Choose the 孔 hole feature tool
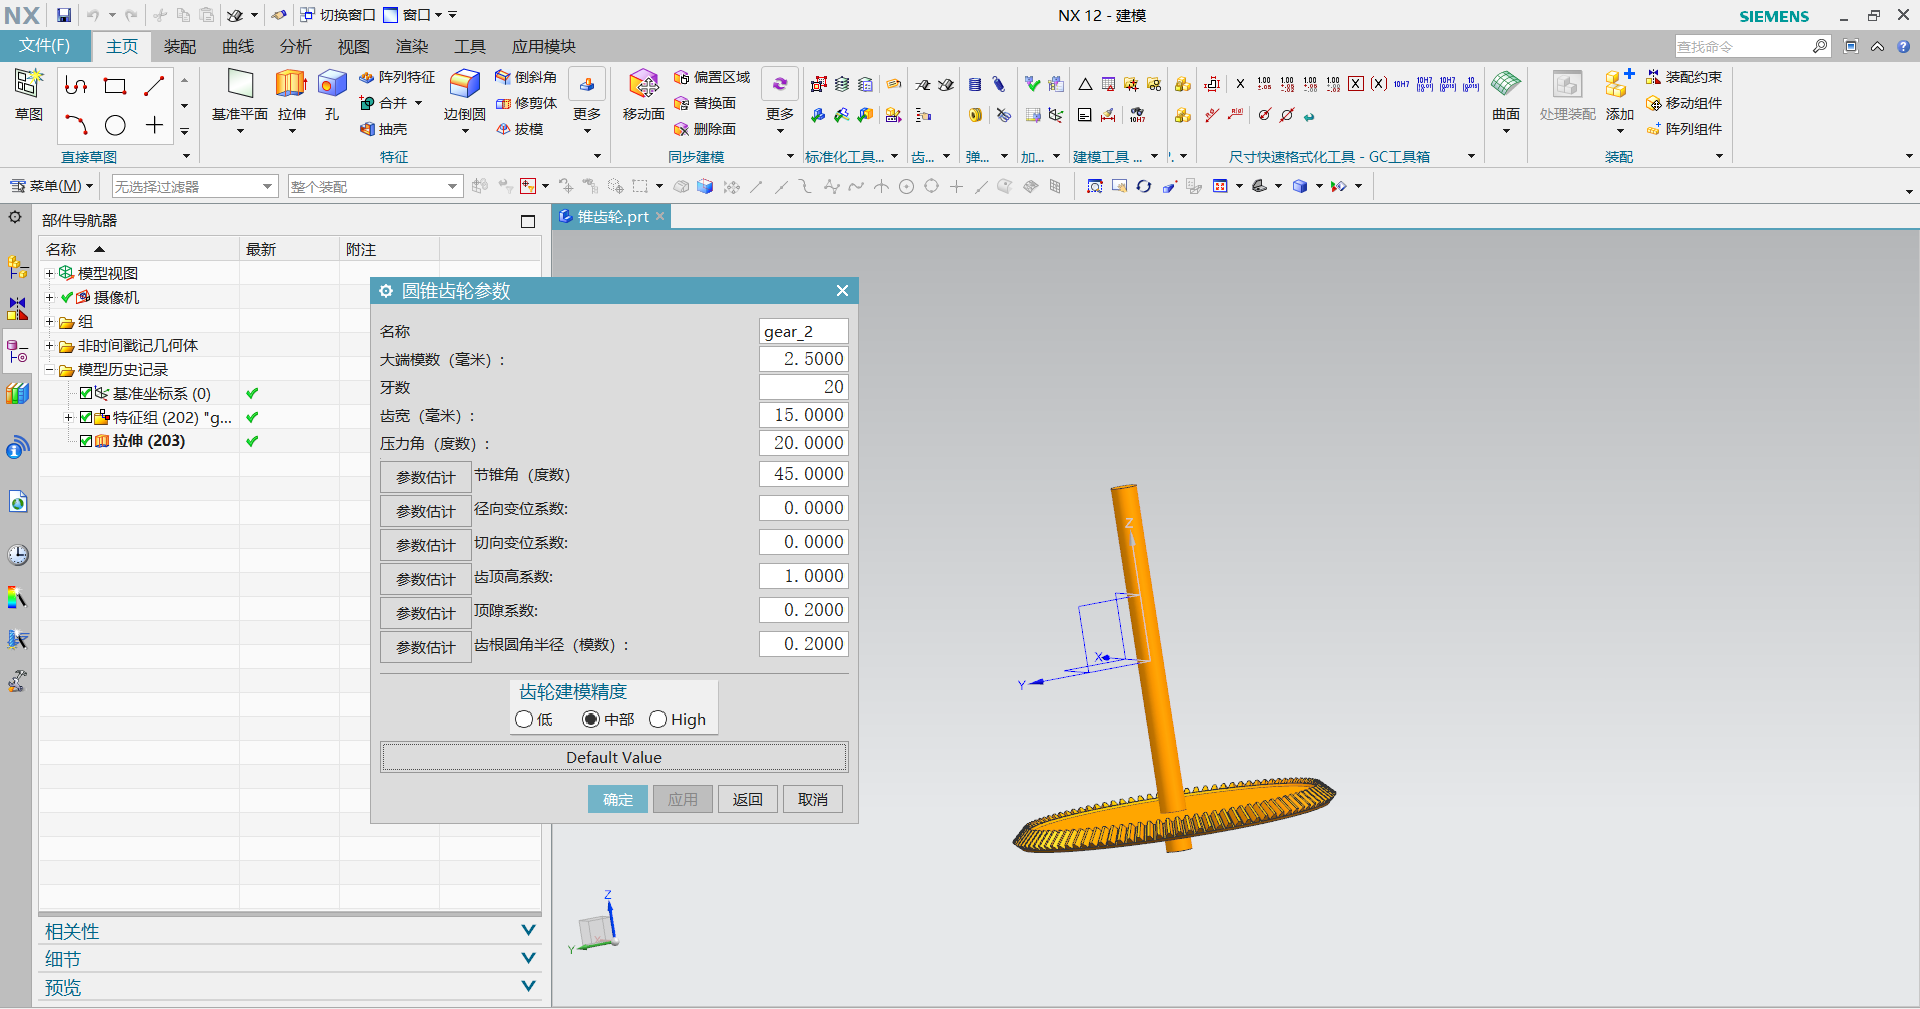 pos(332,96)
